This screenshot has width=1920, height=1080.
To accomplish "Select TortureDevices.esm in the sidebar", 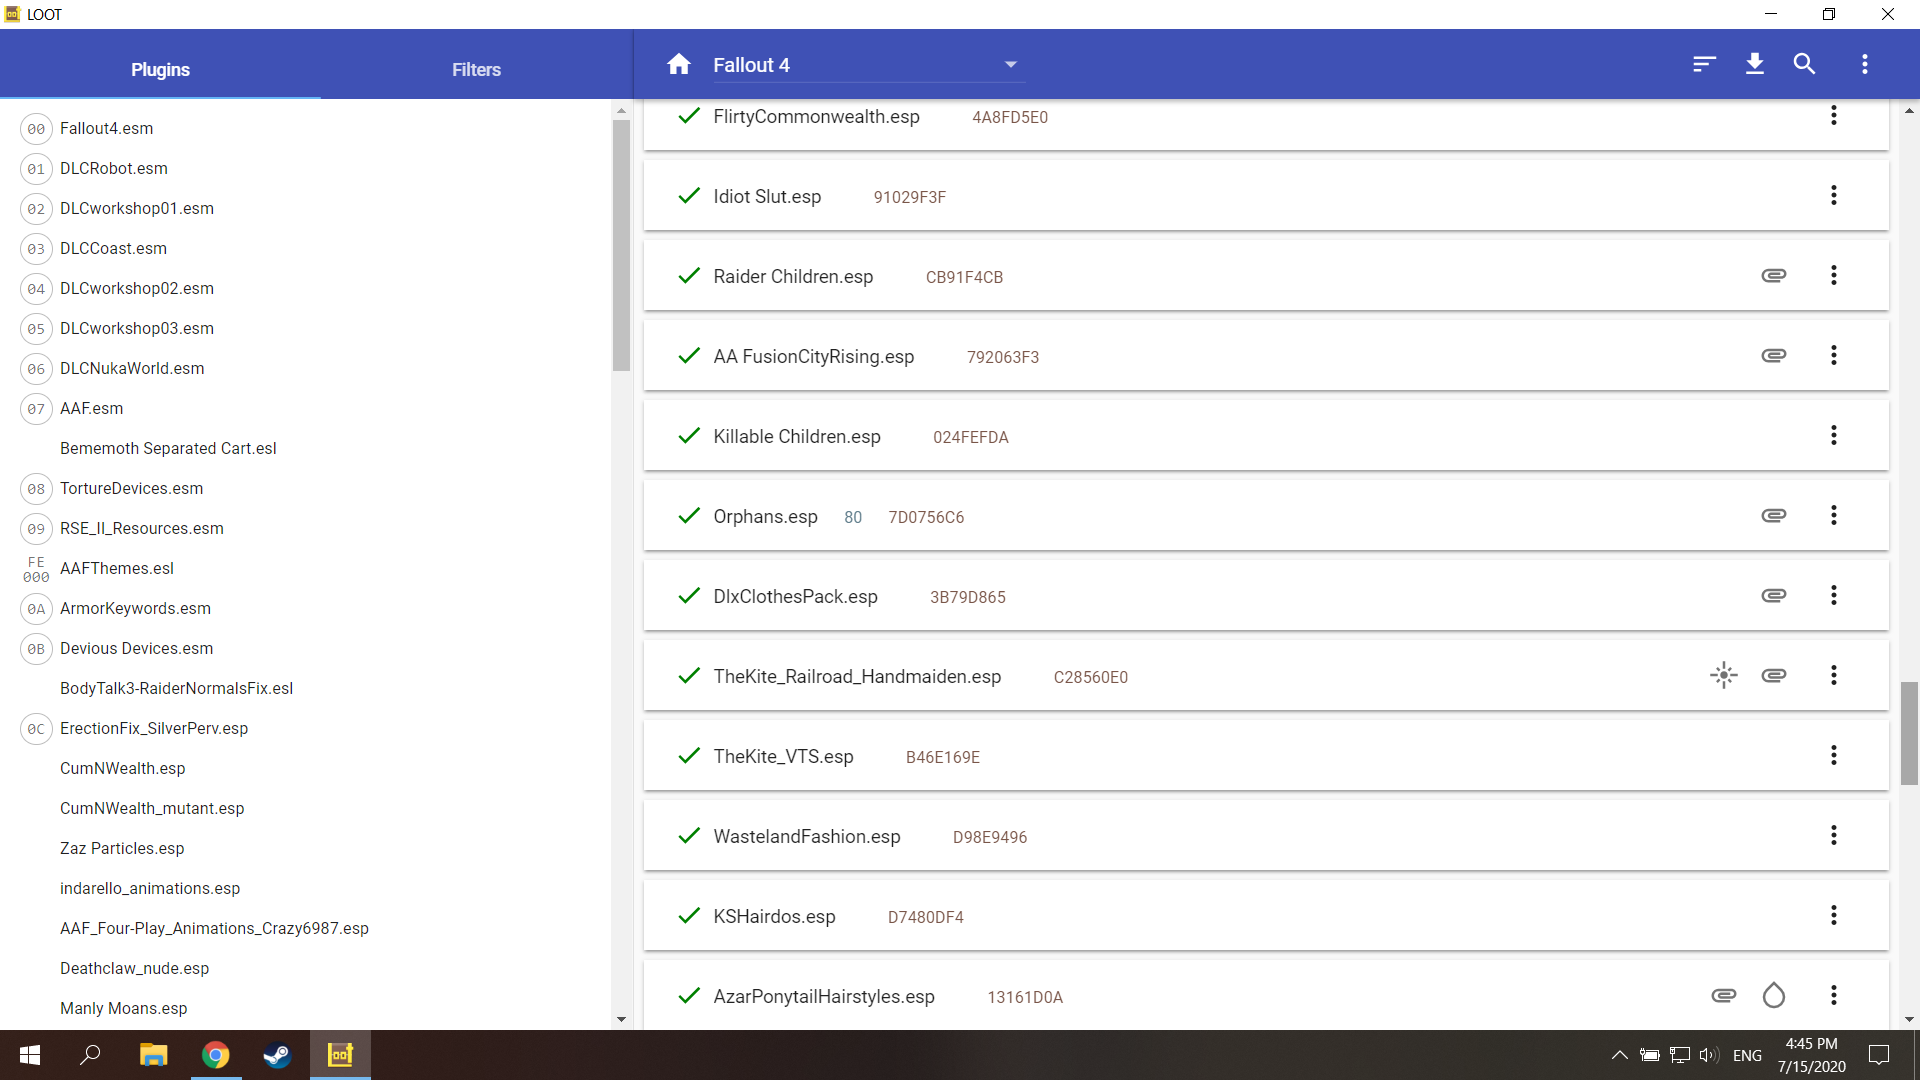I will [x=131, y=488].
